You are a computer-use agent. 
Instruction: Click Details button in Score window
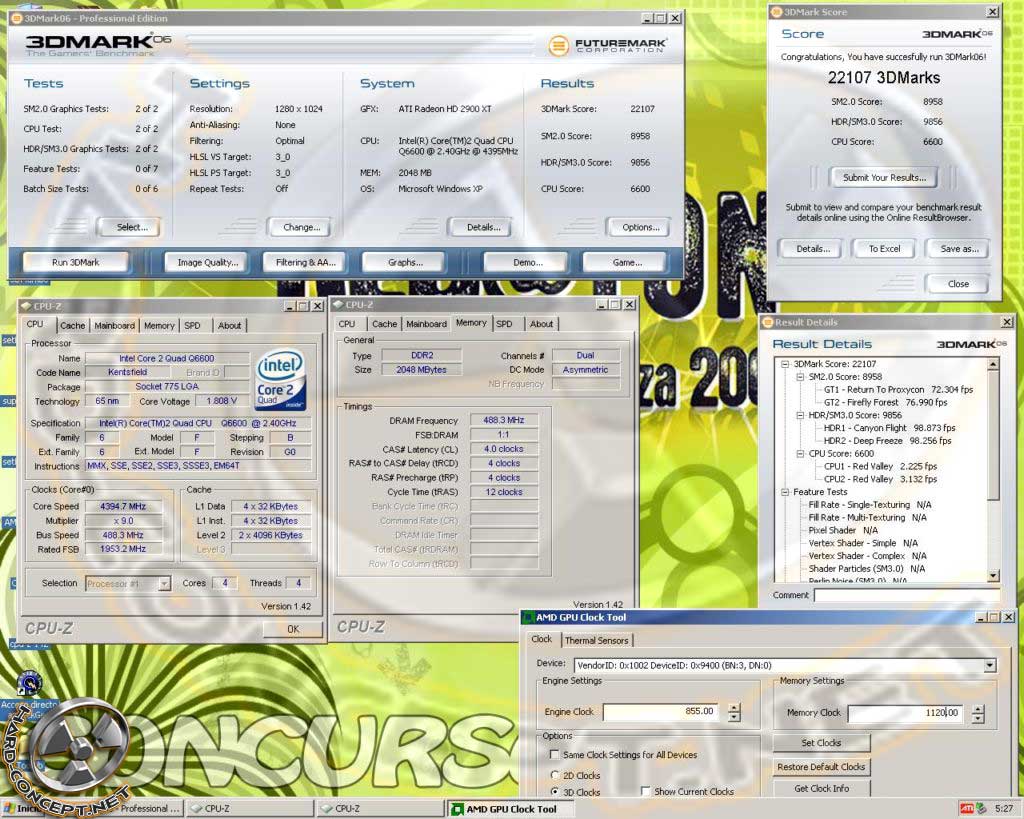tap(813, 249)
